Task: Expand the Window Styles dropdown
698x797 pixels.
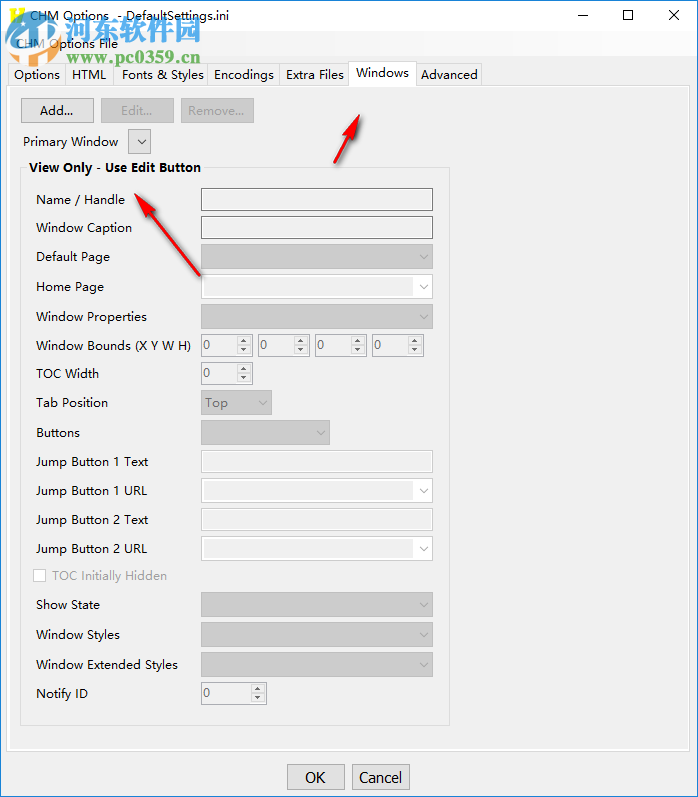Action: pos(317,634)
